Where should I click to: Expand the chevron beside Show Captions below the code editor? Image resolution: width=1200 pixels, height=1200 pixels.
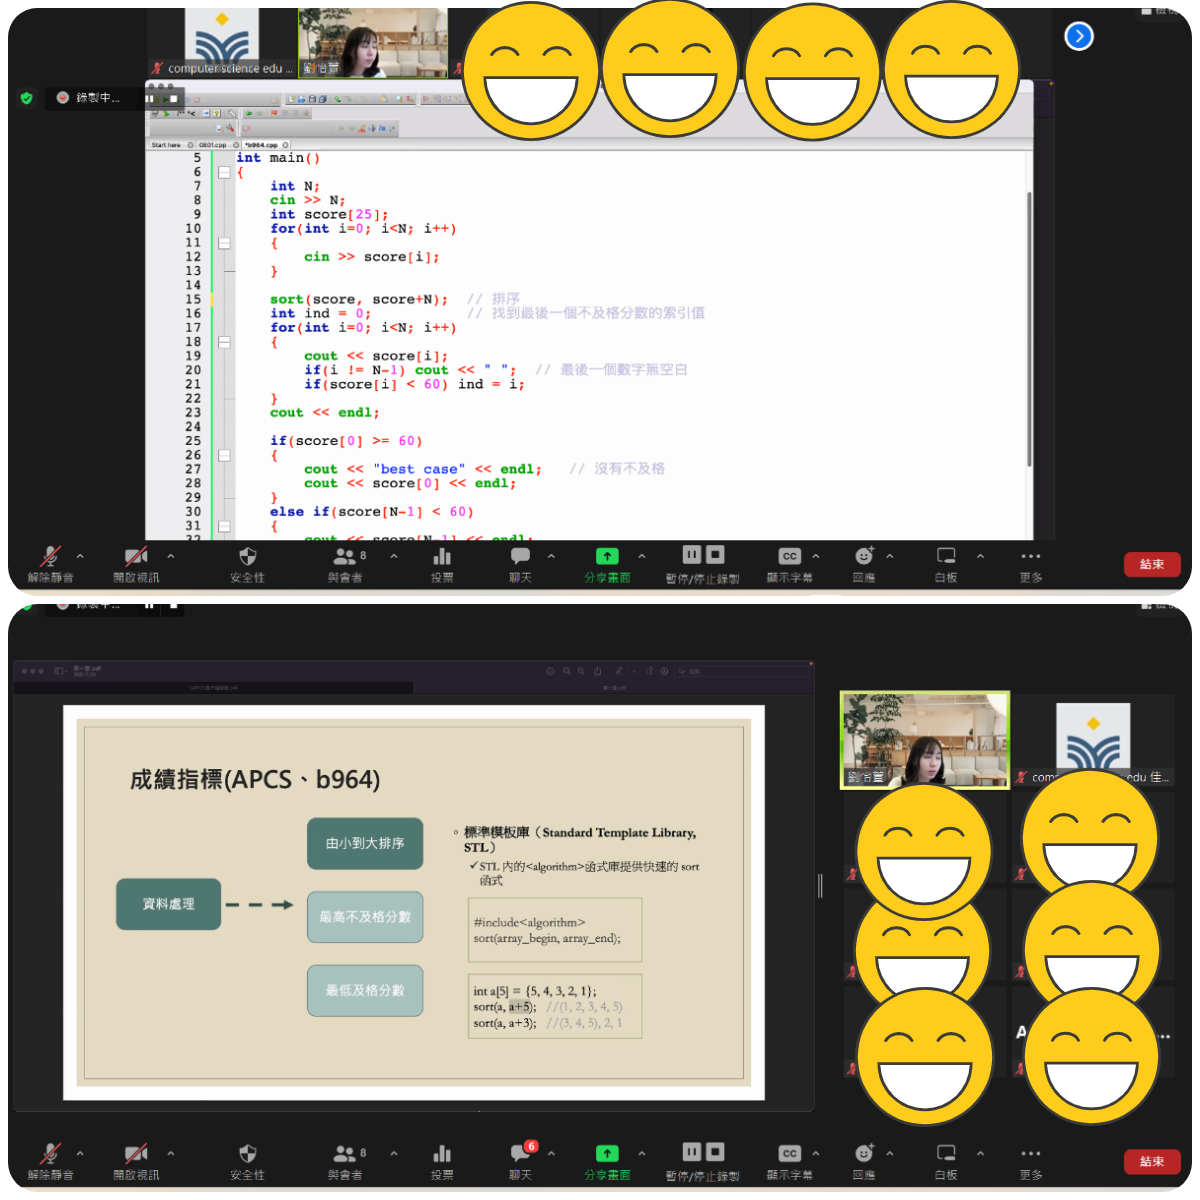click(x=816, y=556)
